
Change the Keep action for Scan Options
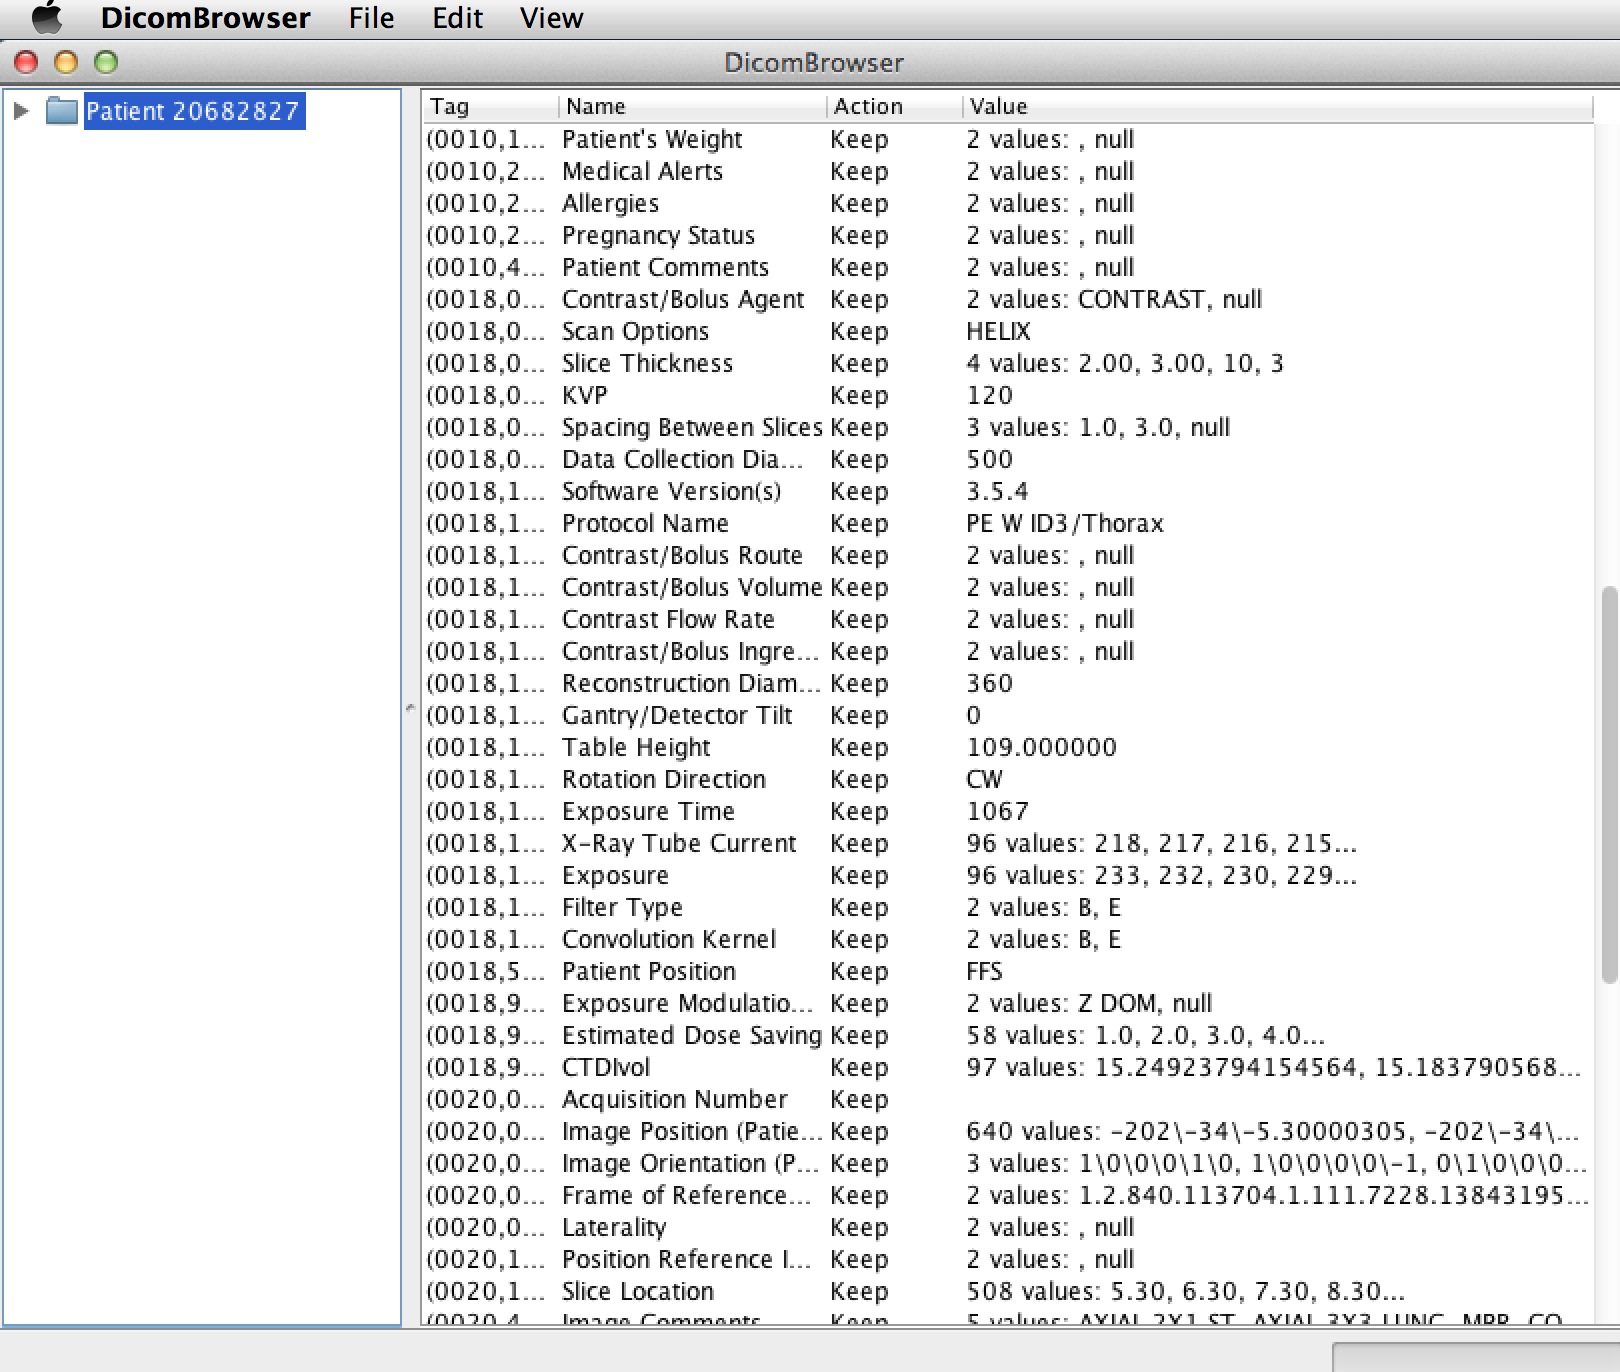pyautogui.click(x=859, y=331)
